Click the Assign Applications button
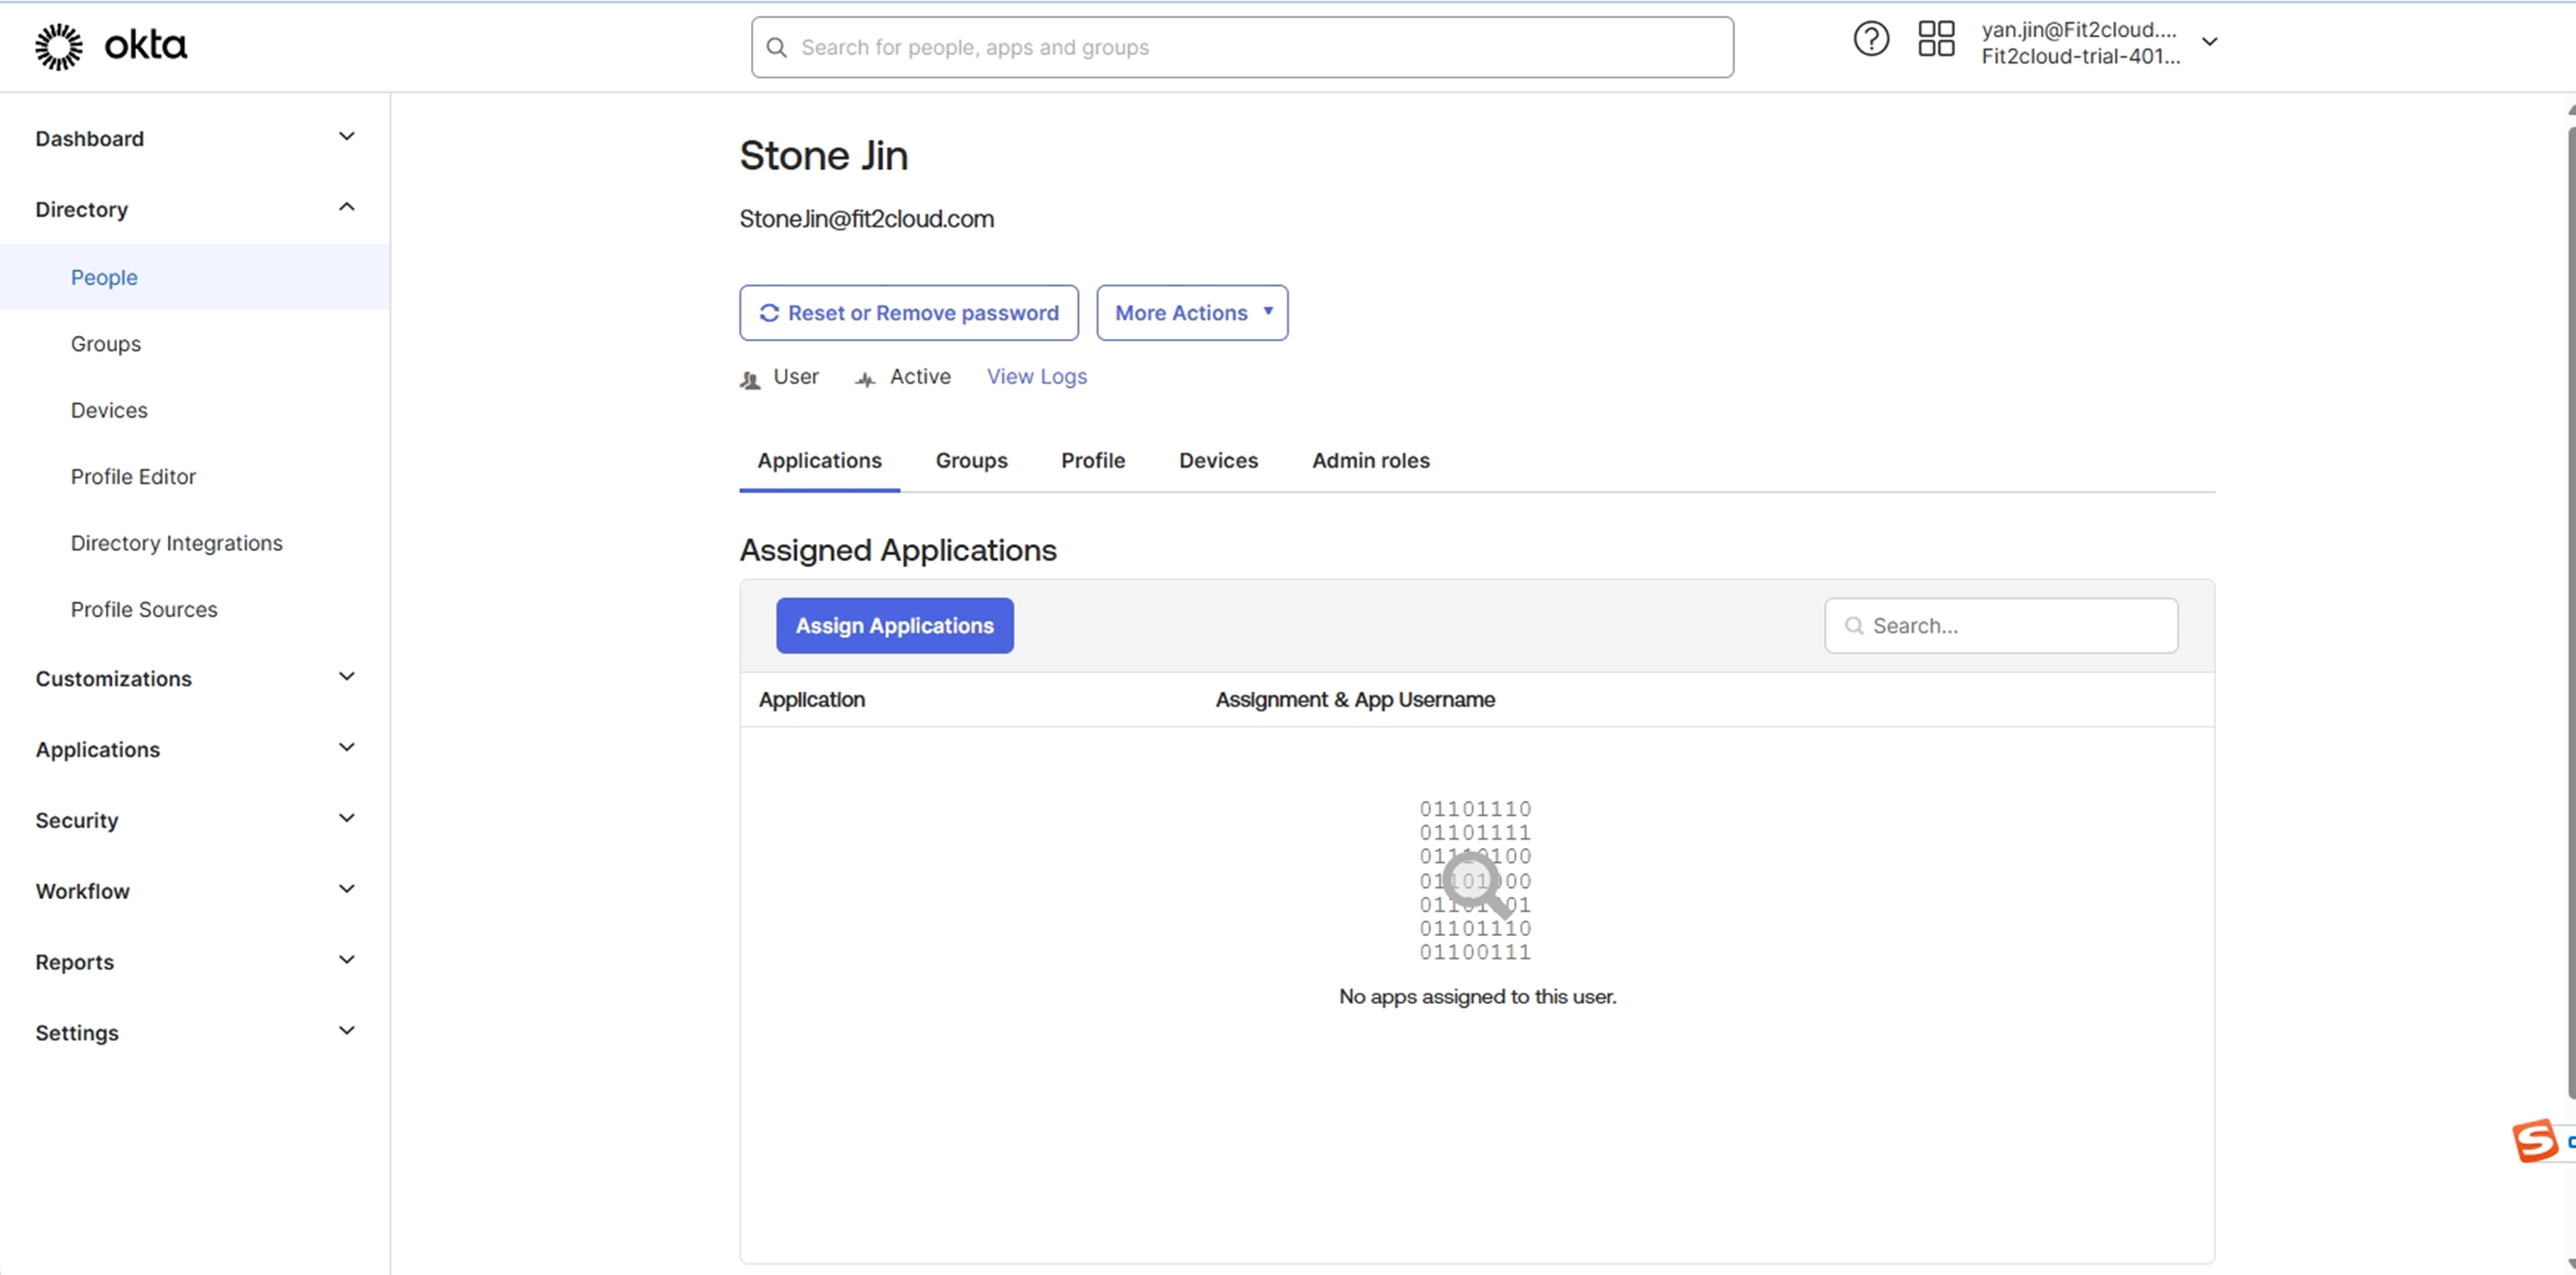The width and height of the screenshot is (2576, 1275). click(x=894, y=626)
